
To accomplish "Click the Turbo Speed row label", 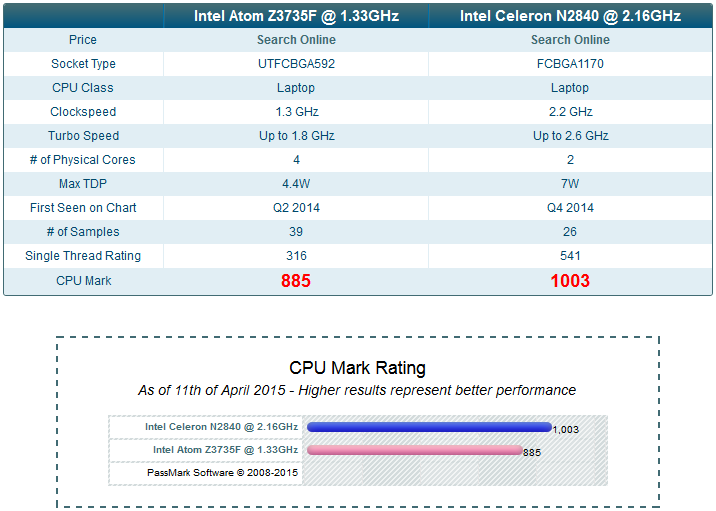I will coord(84,136).
